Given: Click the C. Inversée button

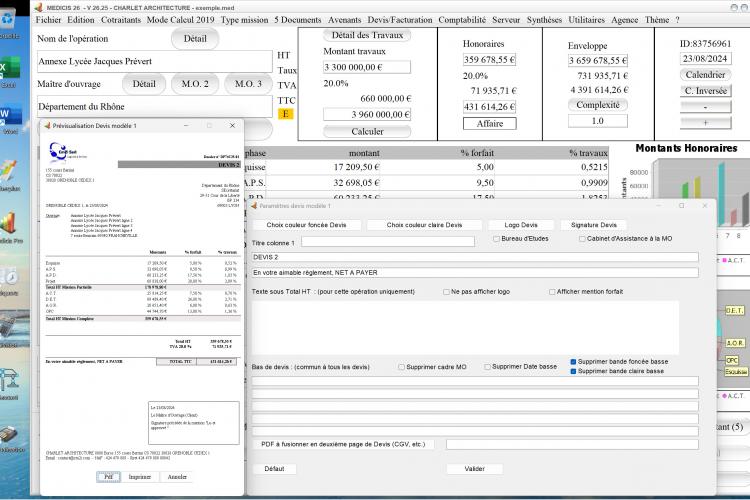Looking at the screenshot, I should [706, 91].
